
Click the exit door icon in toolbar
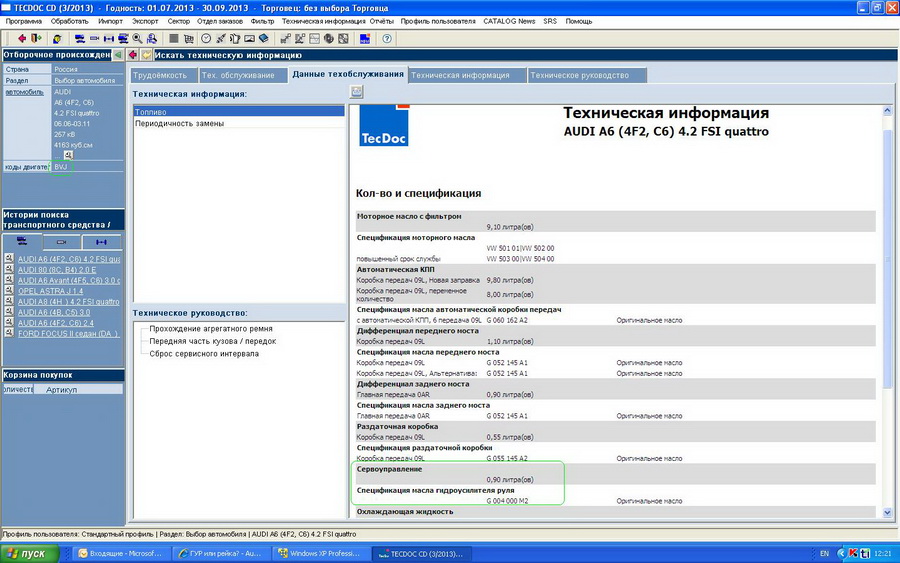click(36, 38)
